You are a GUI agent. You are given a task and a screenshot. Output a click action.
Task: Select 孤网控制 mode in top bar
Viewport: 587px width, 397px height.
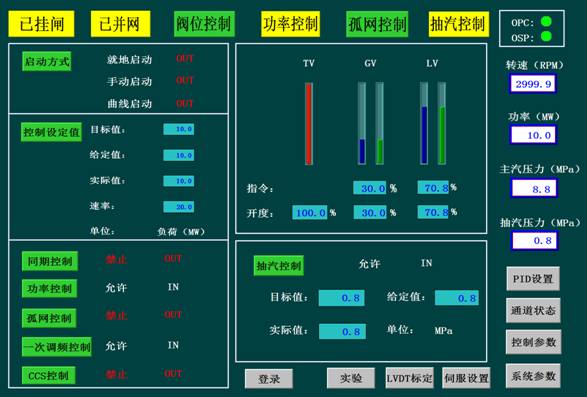point(377,24)
